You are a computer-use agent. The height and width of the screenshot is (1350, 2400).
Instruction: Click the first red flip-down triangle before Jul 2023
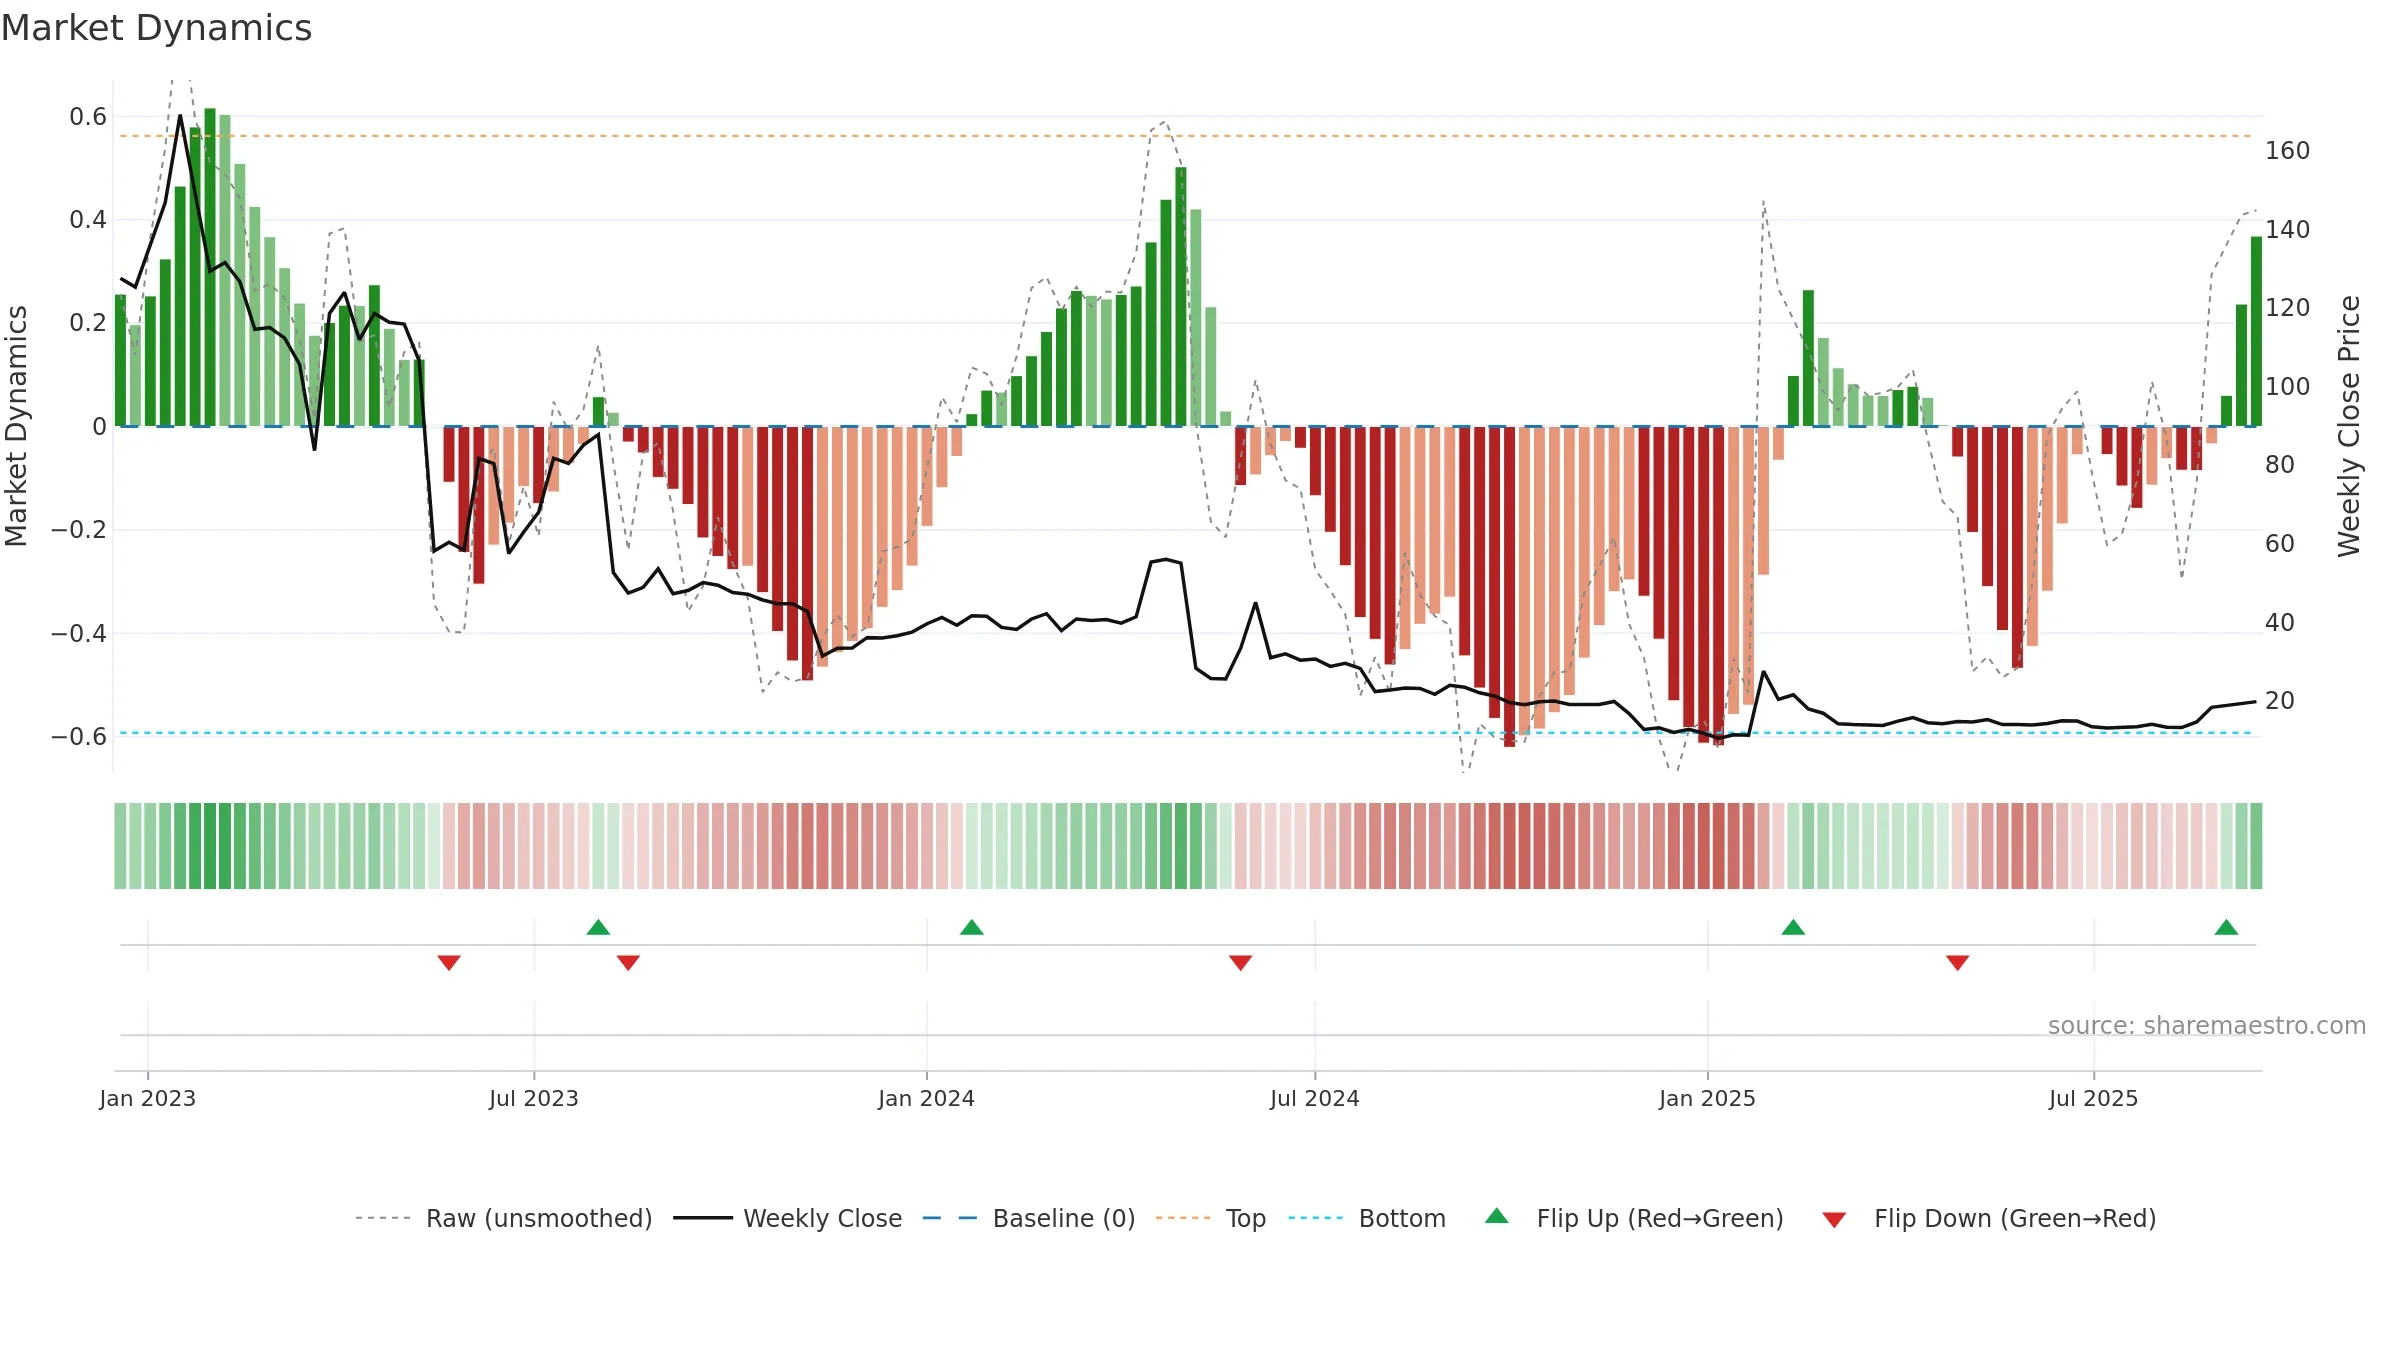tap(449, 962)
